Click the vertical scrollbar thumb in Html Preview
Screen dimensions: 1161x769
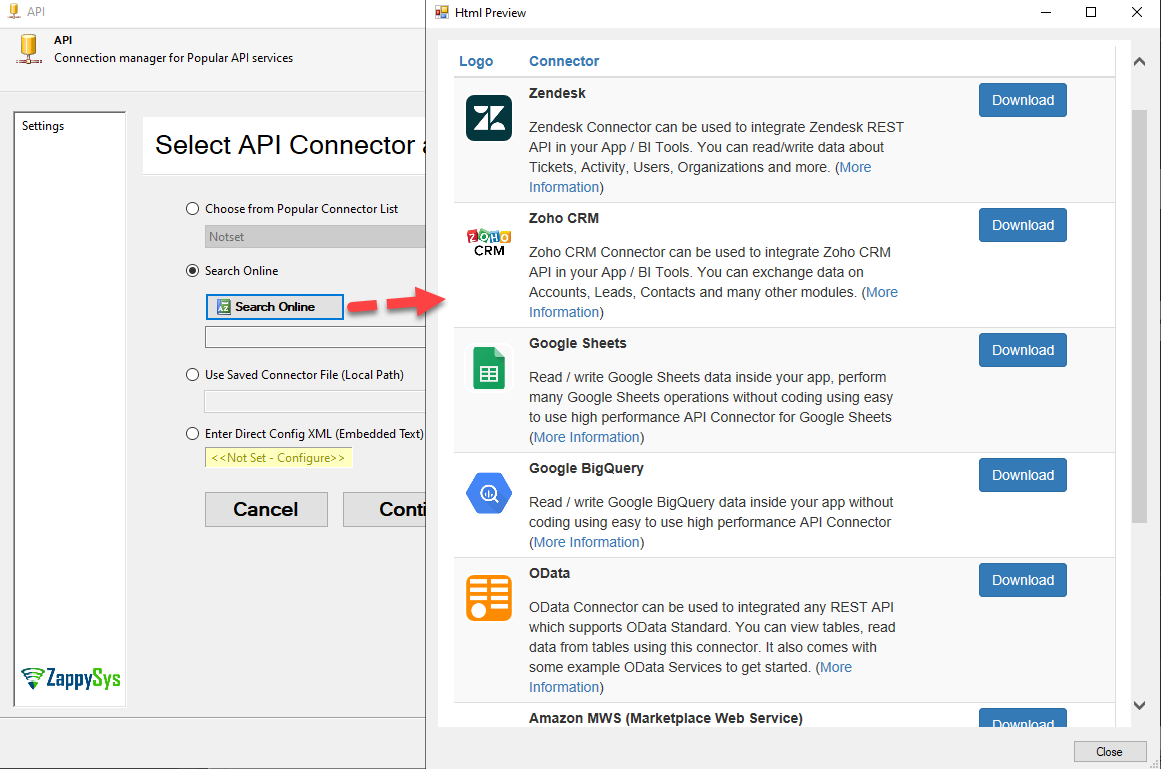pos(1139,317)
